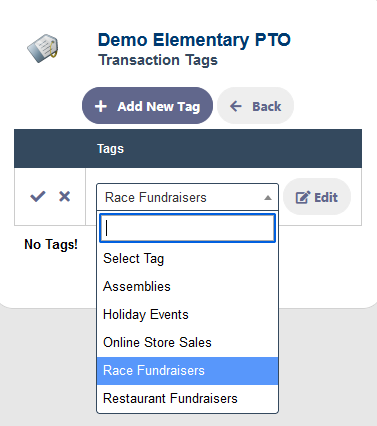Focus the tag search text box
377x426 pixels.
click(187, 228)
